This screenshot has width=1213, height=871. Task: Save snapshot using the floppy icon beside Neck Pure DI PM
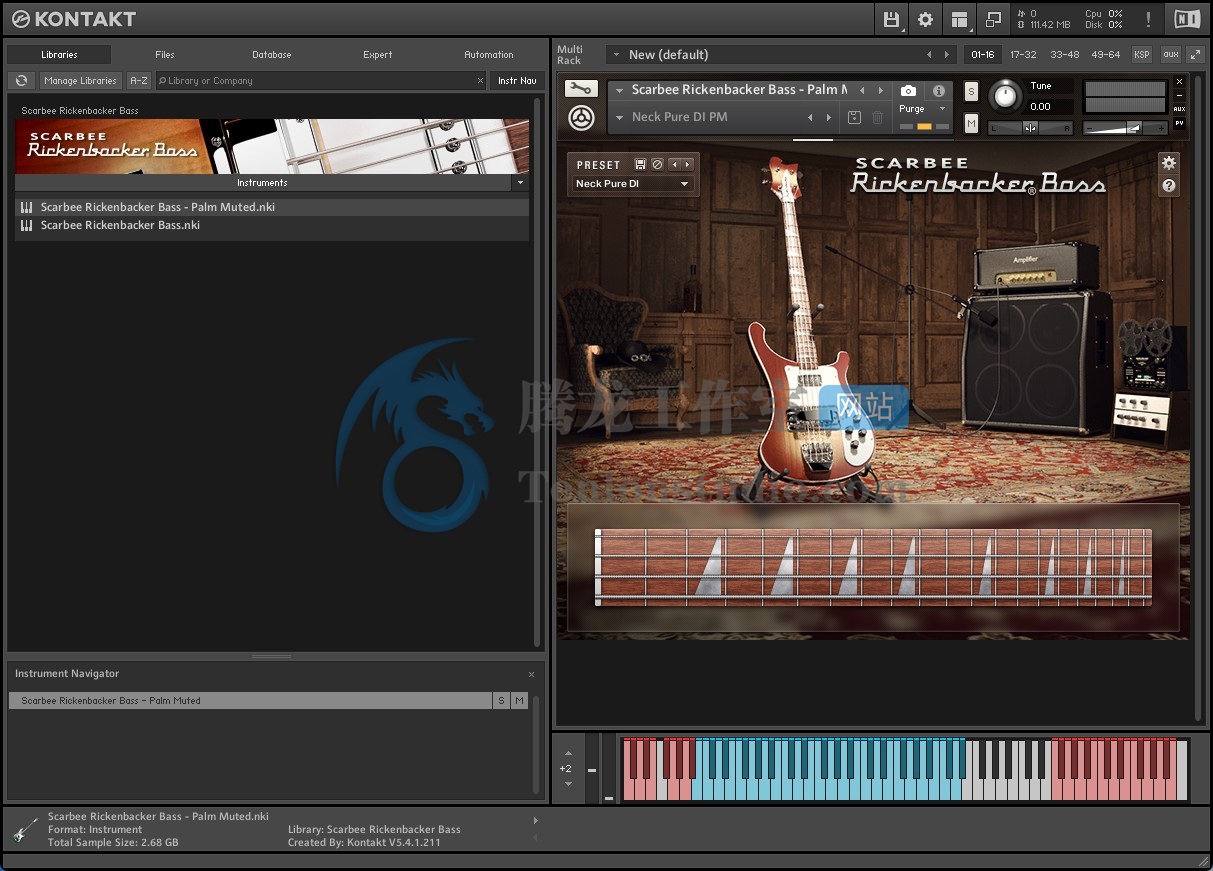[x=854, y=117]
